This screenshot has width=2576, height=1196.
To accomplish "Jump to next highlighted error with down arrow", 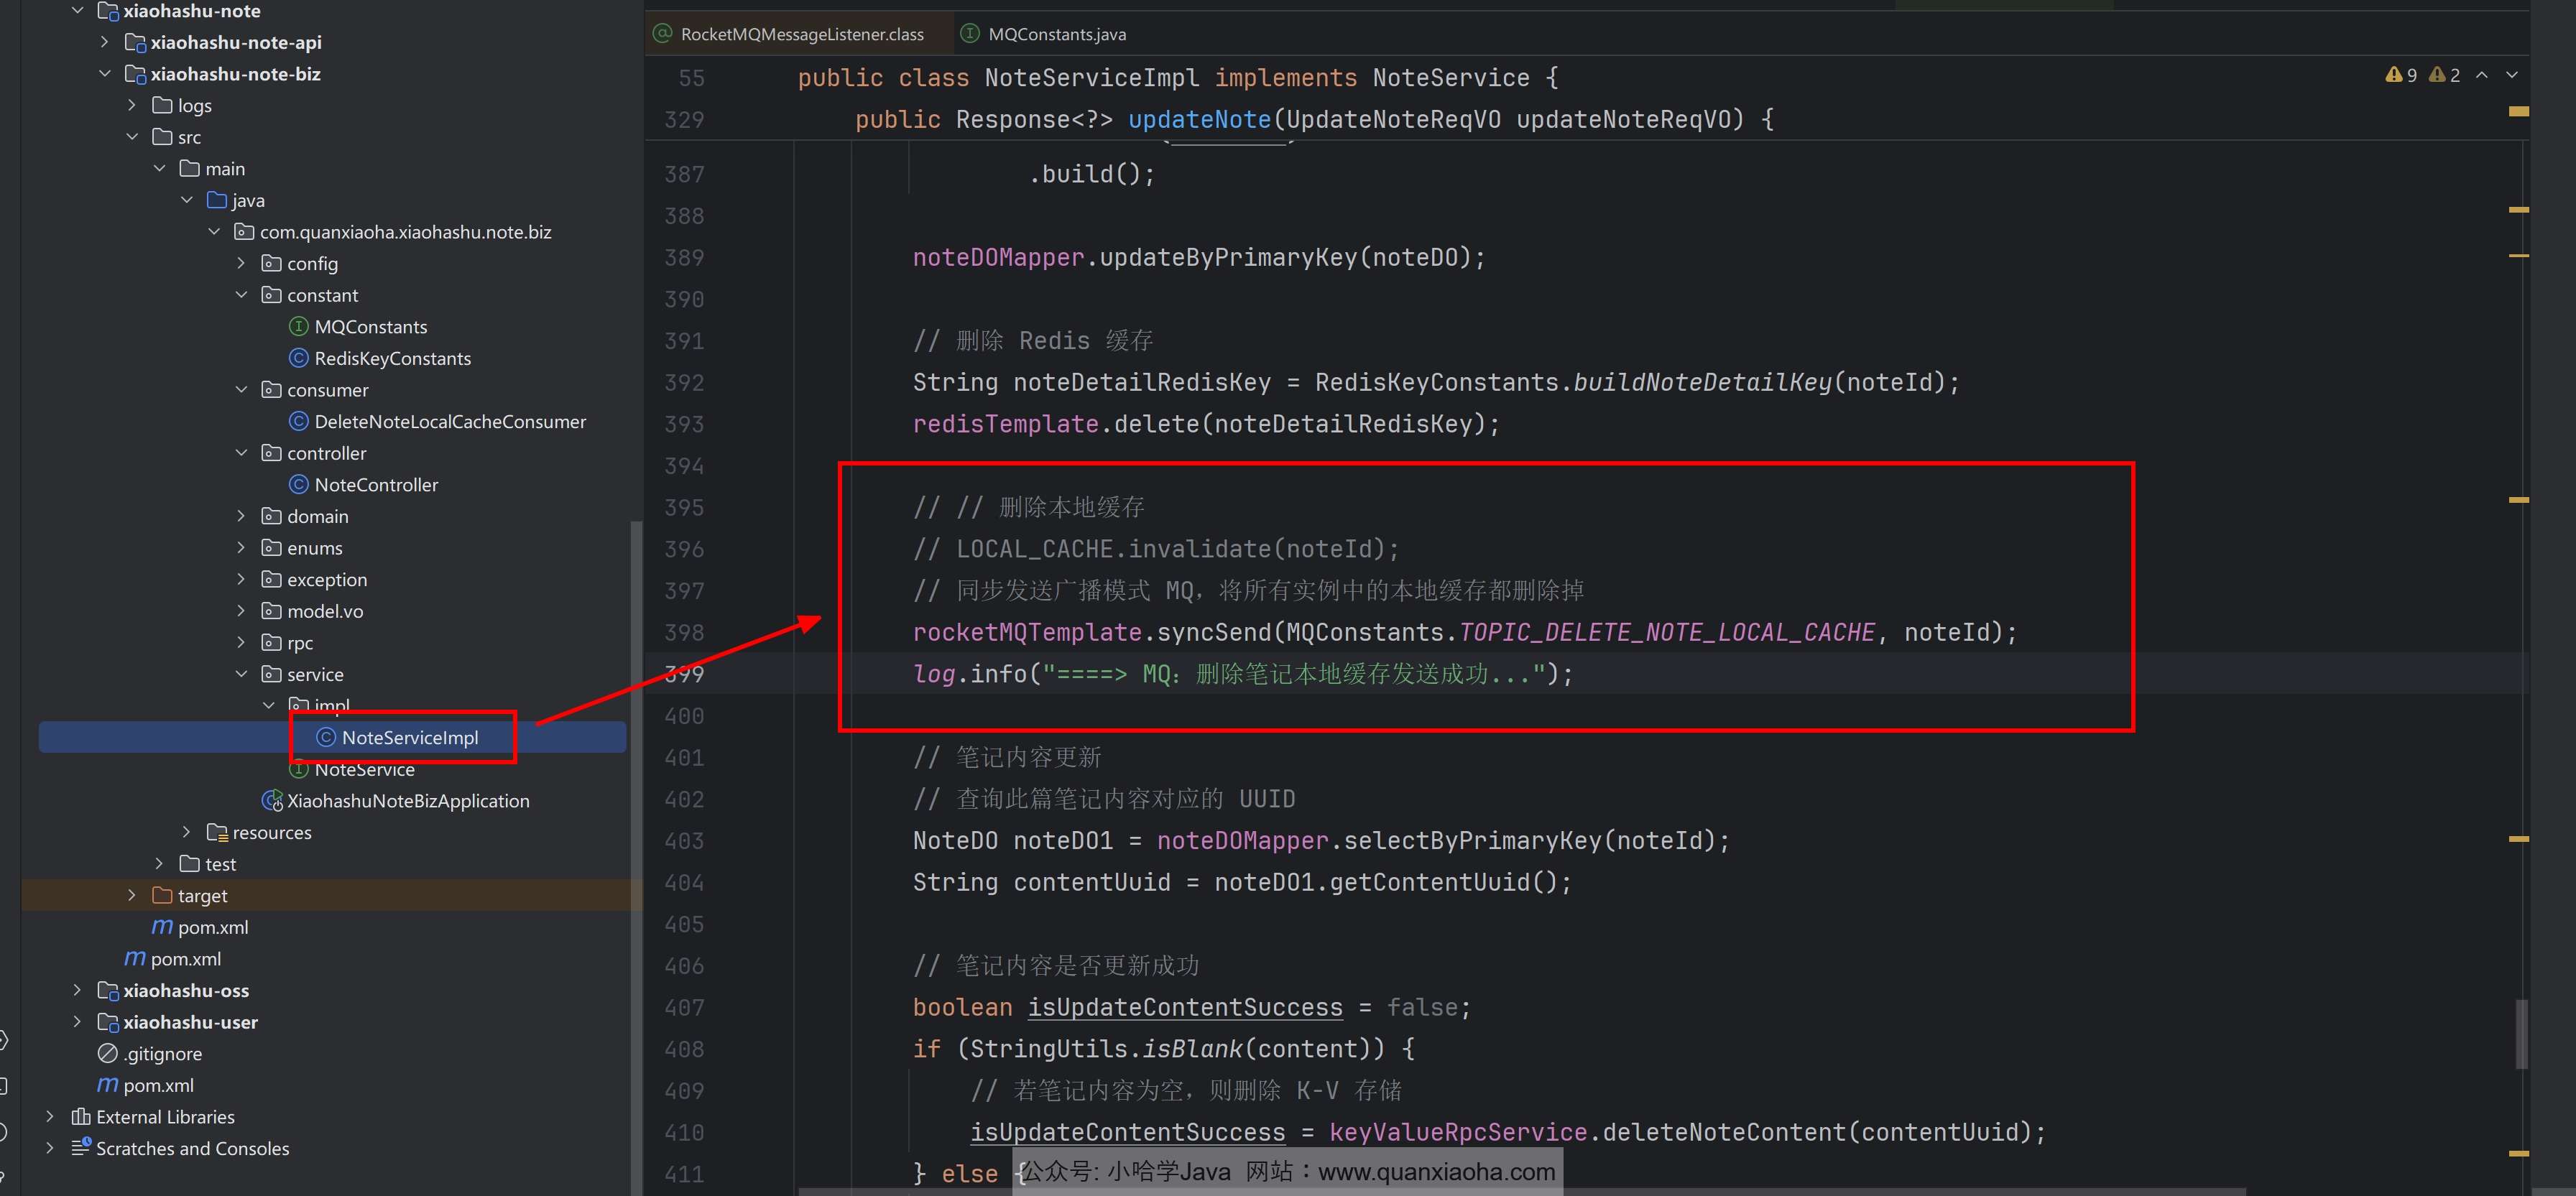I will pyautogui.click(x=2512, y=75).
